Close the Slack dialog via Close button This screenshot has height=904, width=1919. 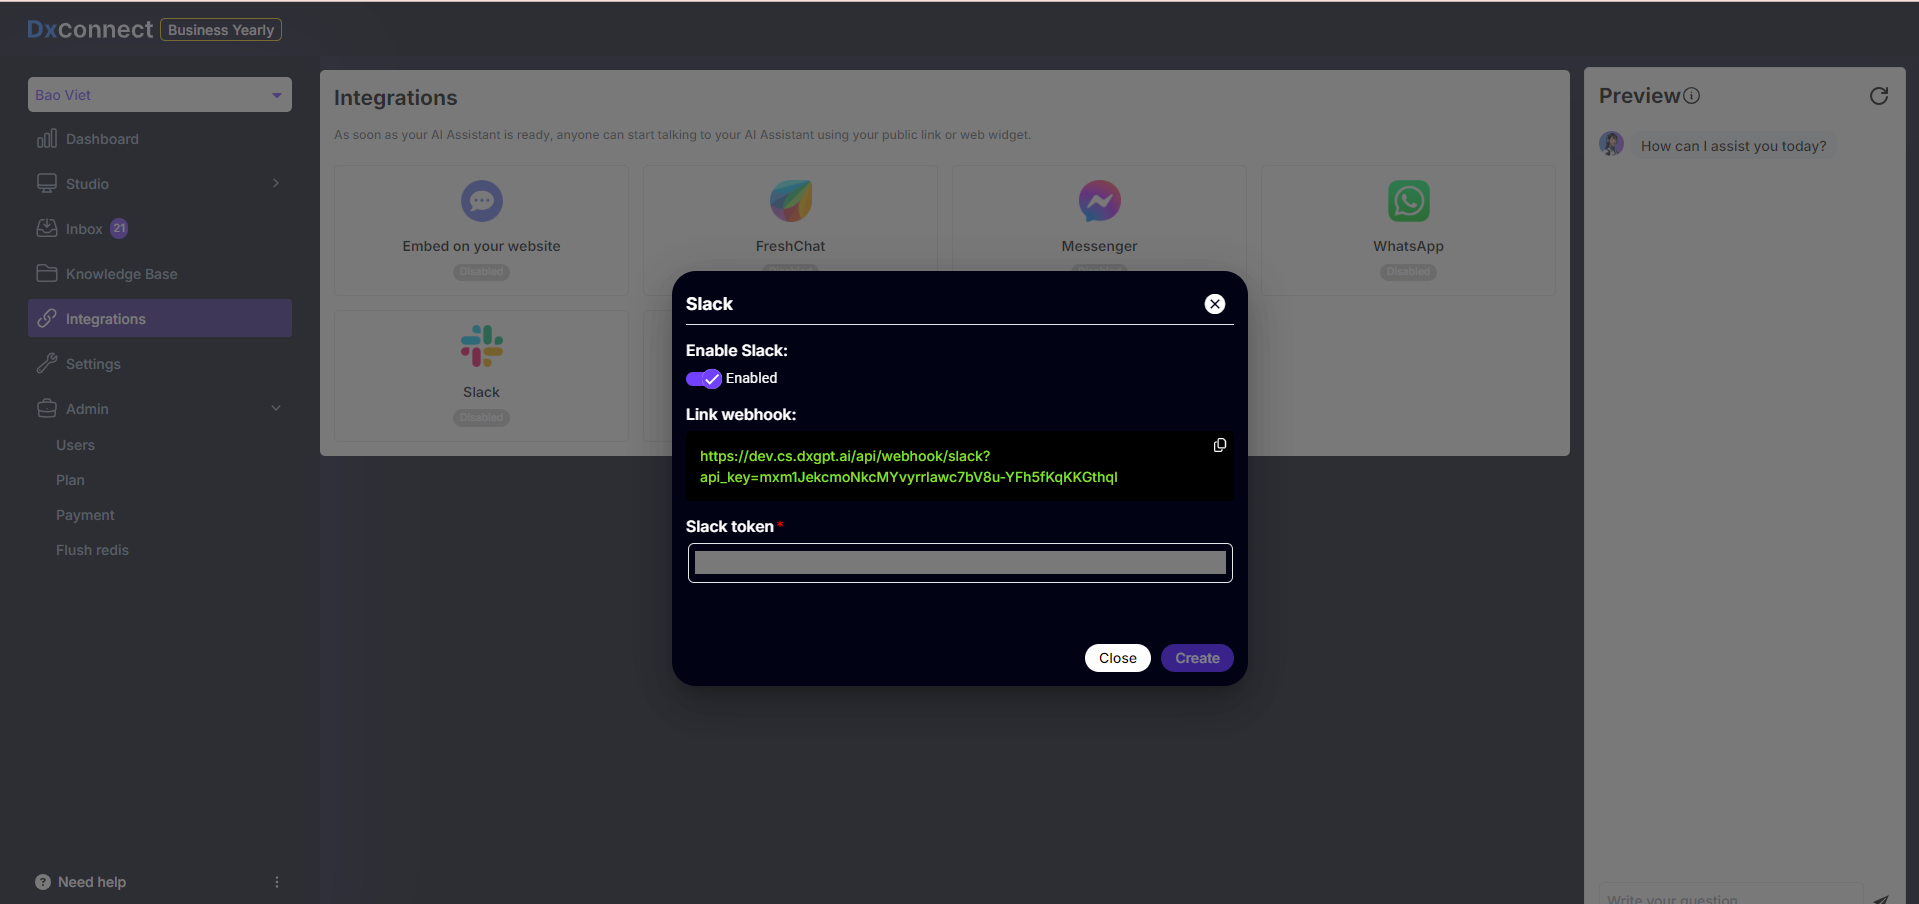[x=1117, y=657]
